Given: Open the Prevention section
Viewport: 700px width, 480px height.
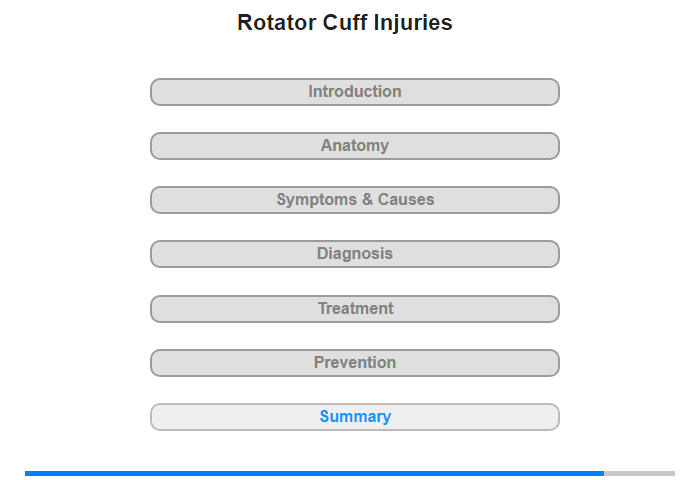Looking at the screenshot, I should (354, 363).
